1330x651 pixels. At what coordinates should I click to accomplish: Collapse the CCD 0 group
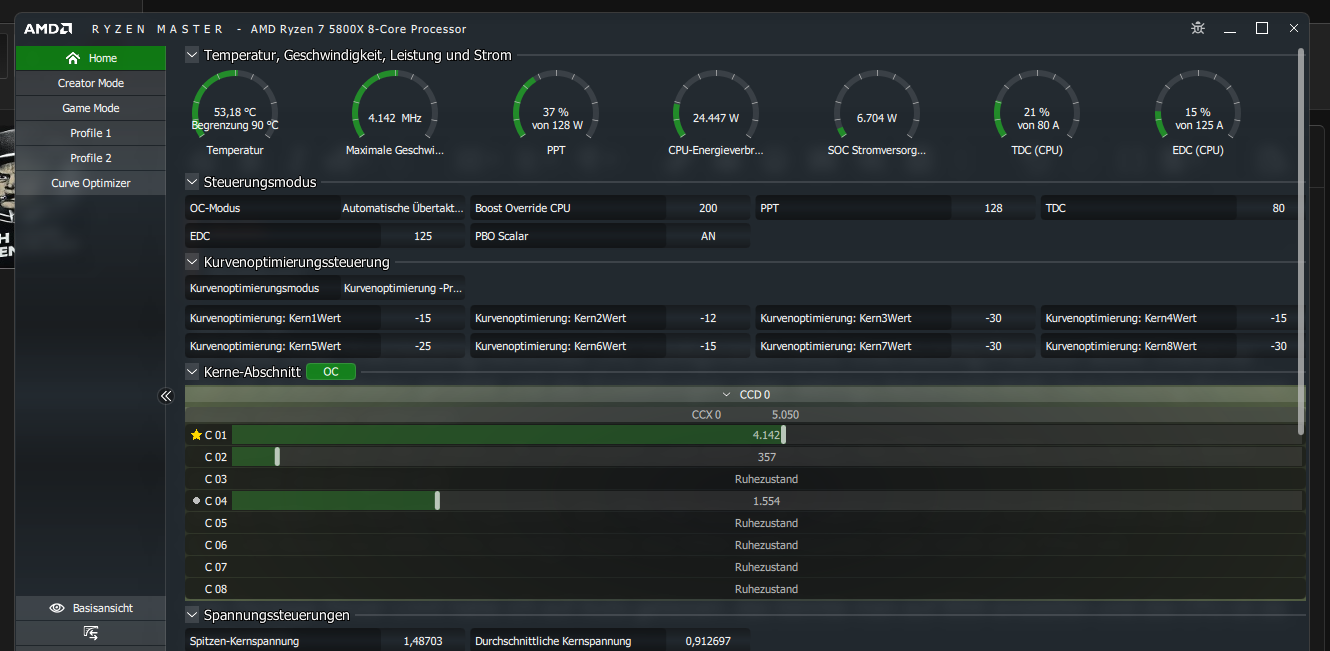coord(727,395)
